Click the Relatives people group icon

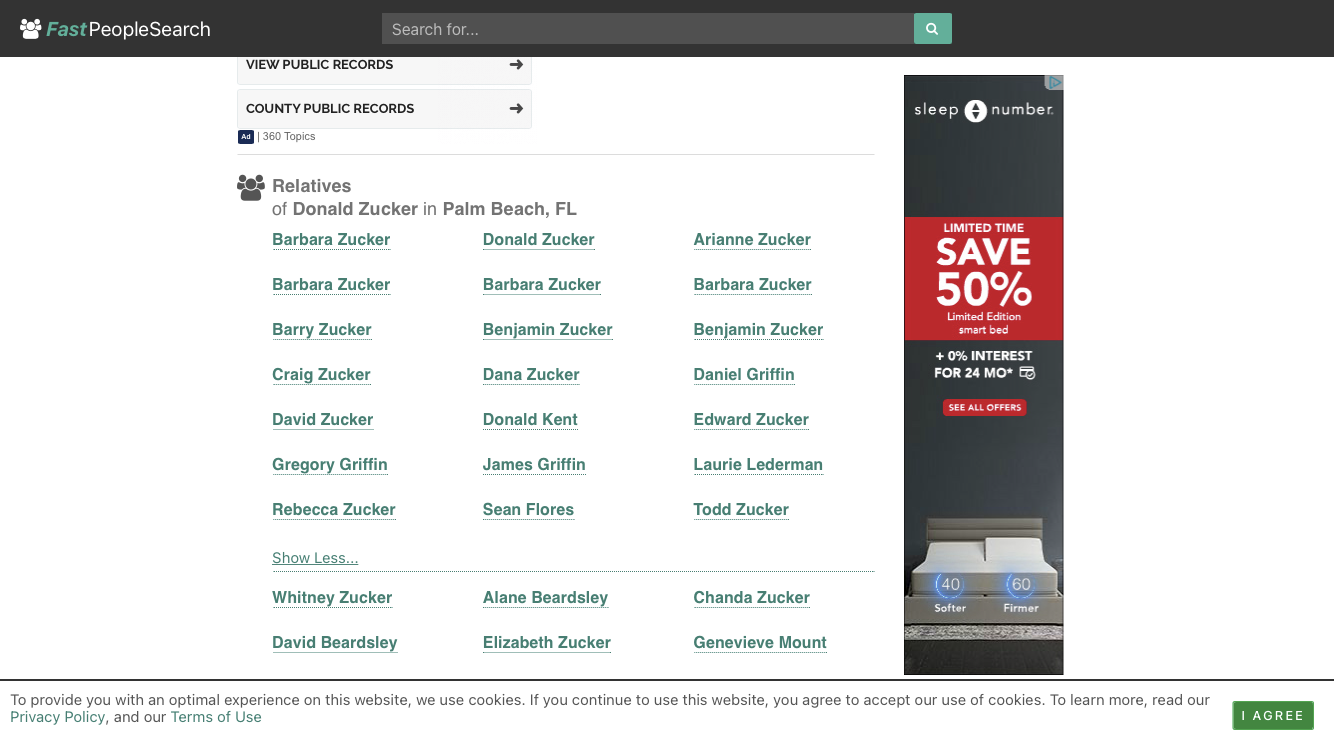pyautogui.click(x=251, y=188)
